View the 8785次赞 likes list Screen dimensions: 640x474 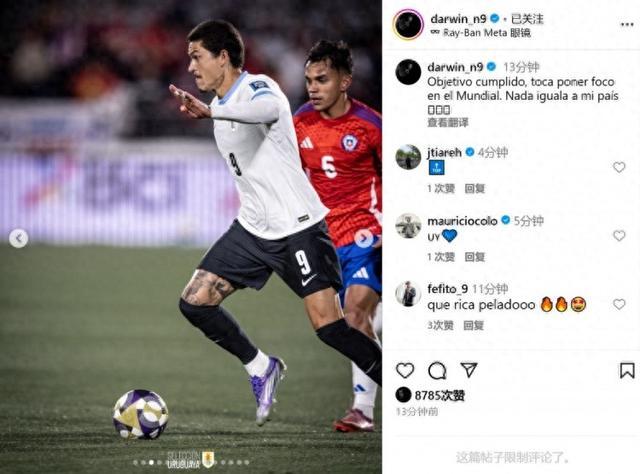pos(440,395)
